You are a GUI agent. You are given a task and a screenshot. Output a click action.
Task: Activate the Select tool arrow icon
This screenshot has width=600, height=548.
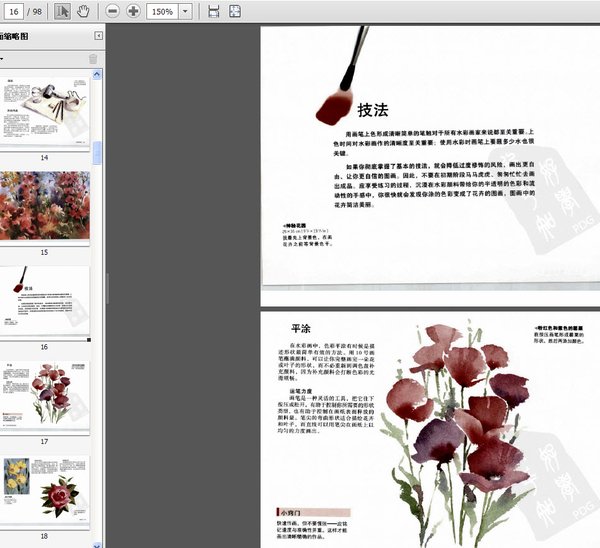(x=62, y=11)
